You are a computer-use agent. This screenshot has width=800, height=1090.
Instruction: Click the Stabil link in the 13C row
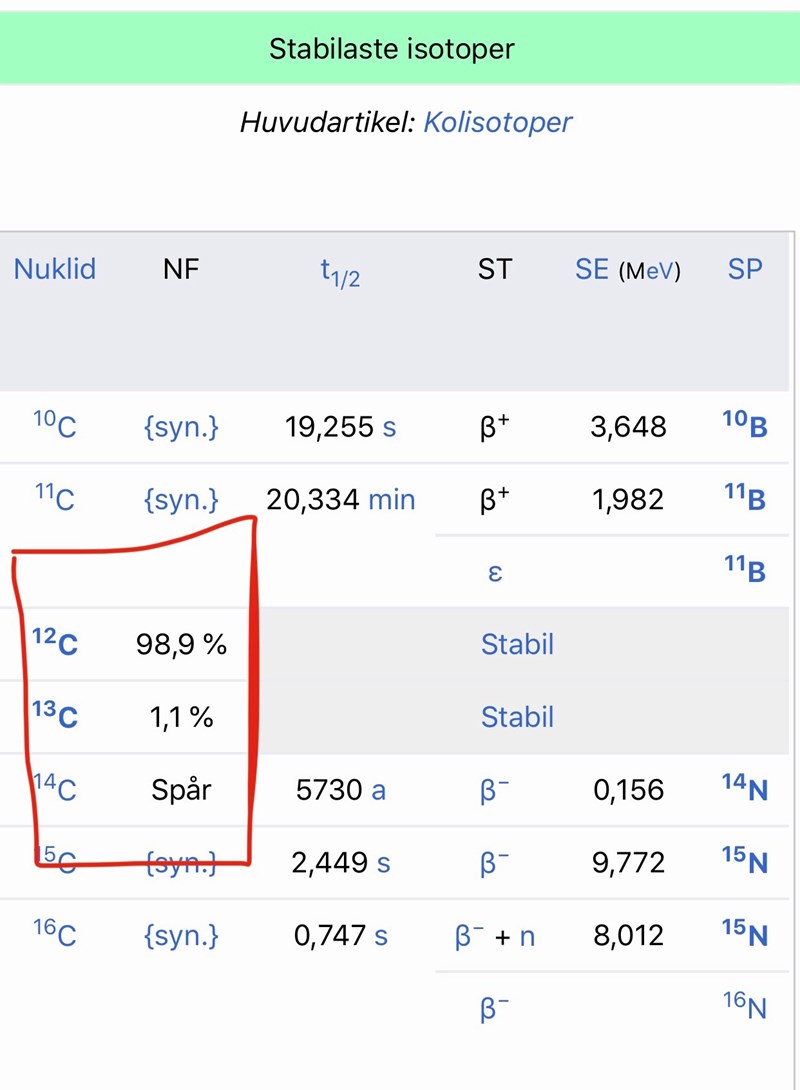(517, 717)
